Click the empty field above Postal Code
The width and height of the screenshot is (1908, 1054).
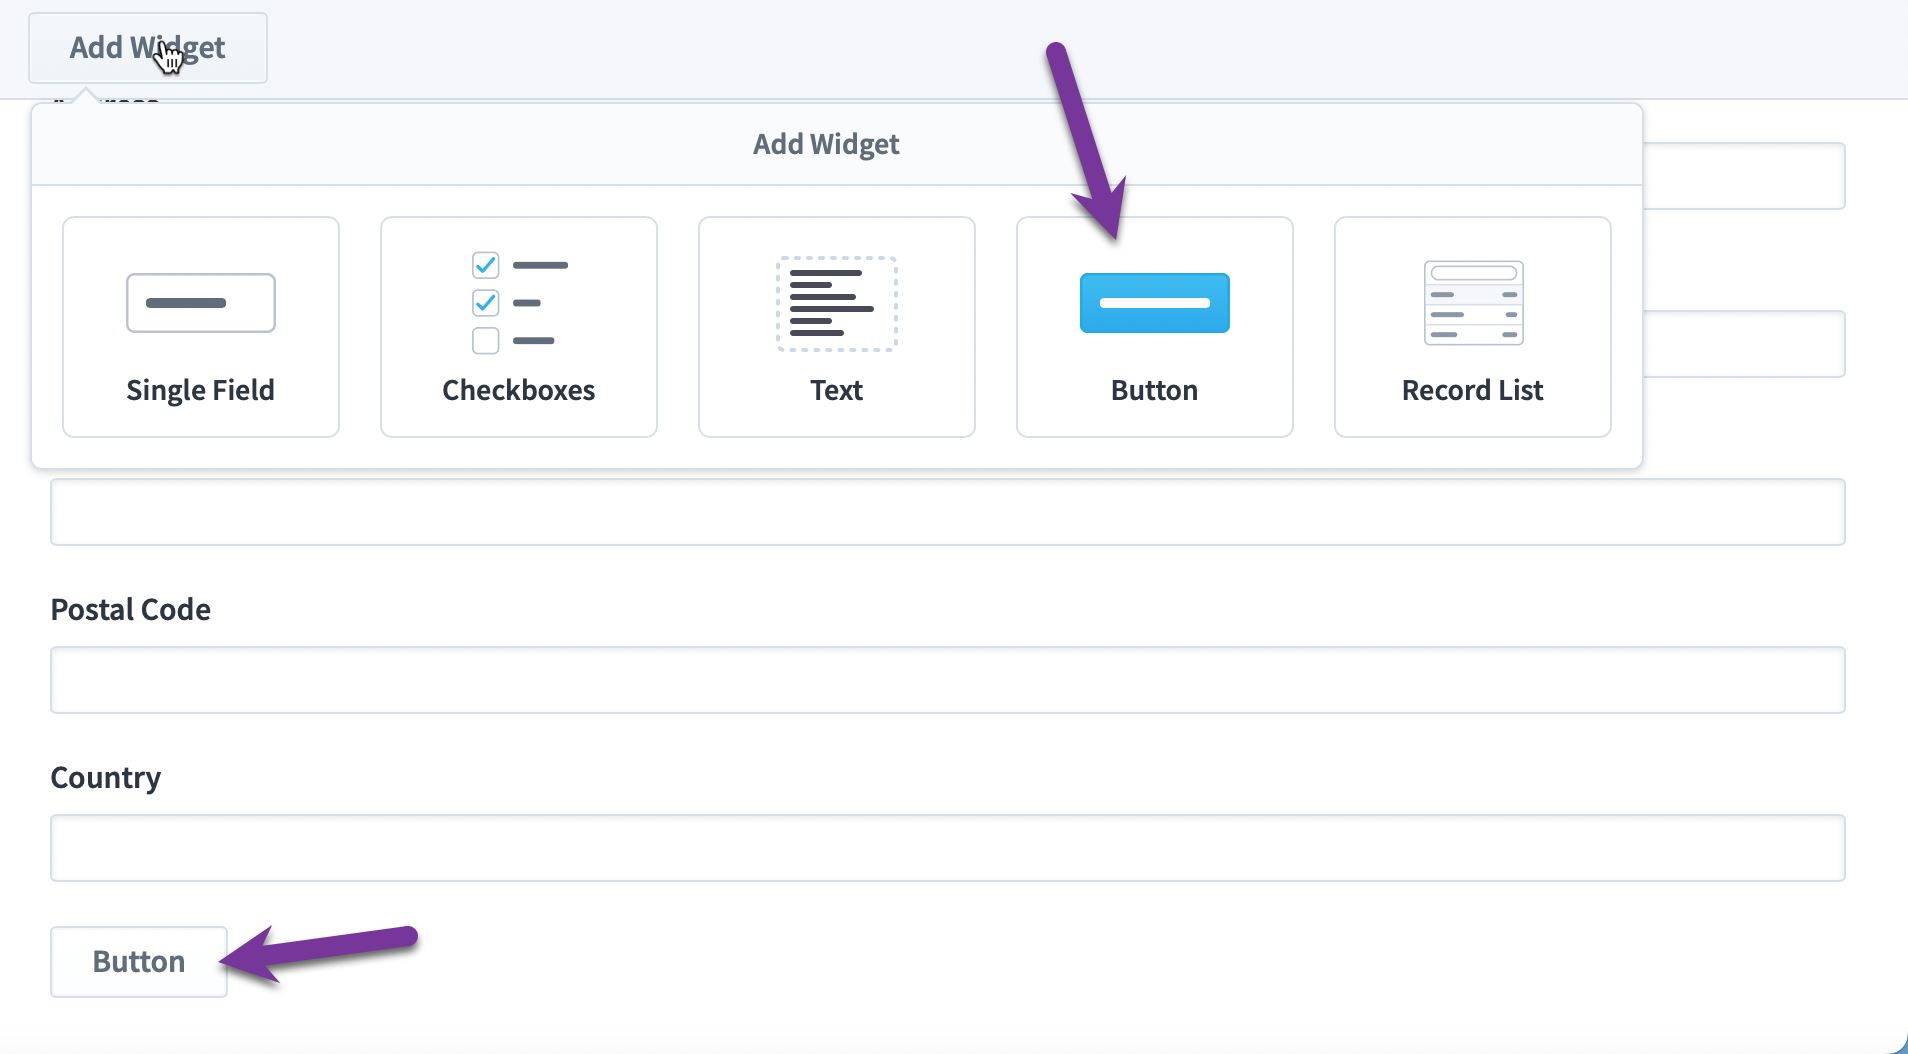(948, 512)
